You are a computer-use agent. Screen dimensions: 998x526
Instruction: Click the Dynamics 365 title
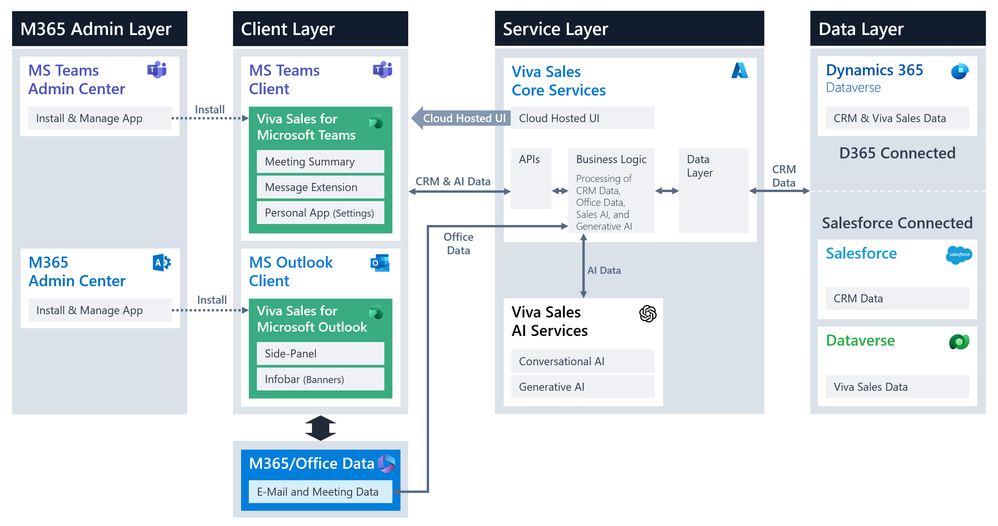(875, 70)
